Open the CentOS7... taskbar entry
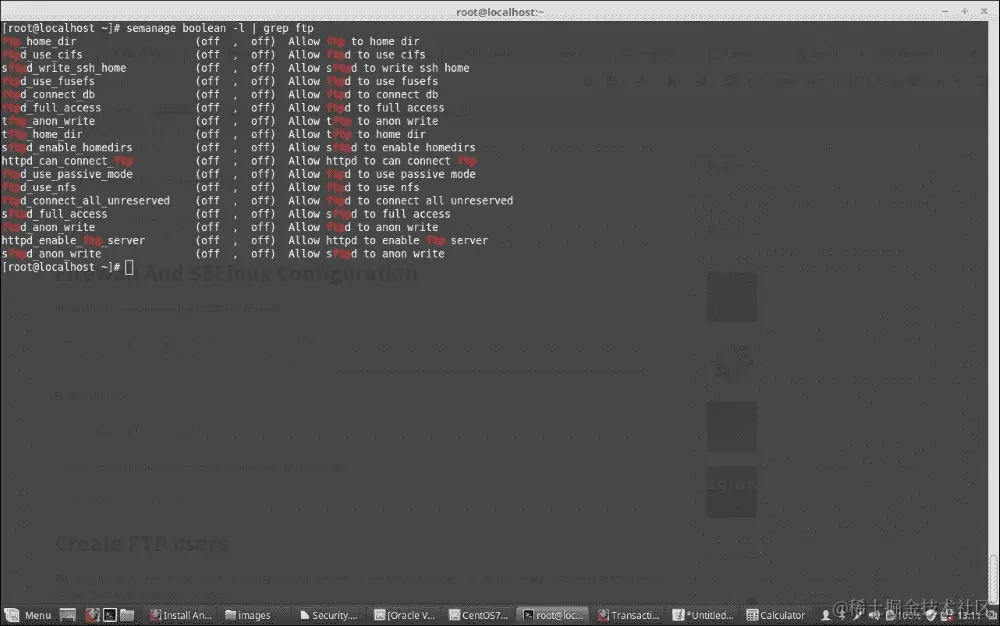The width and height of the screenshot is (1000, 626). (x=478, y=615)
